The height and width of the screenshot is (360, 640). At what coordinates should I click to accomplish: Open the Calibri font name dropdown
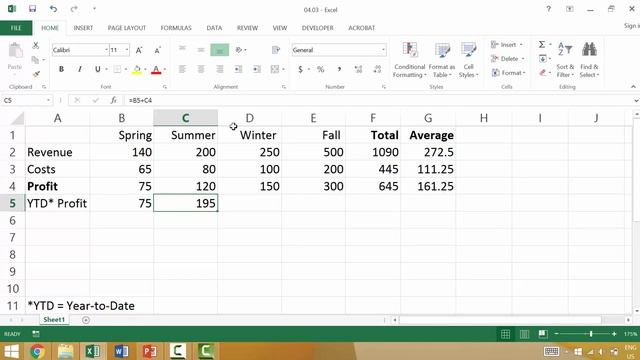coord(106,50)
